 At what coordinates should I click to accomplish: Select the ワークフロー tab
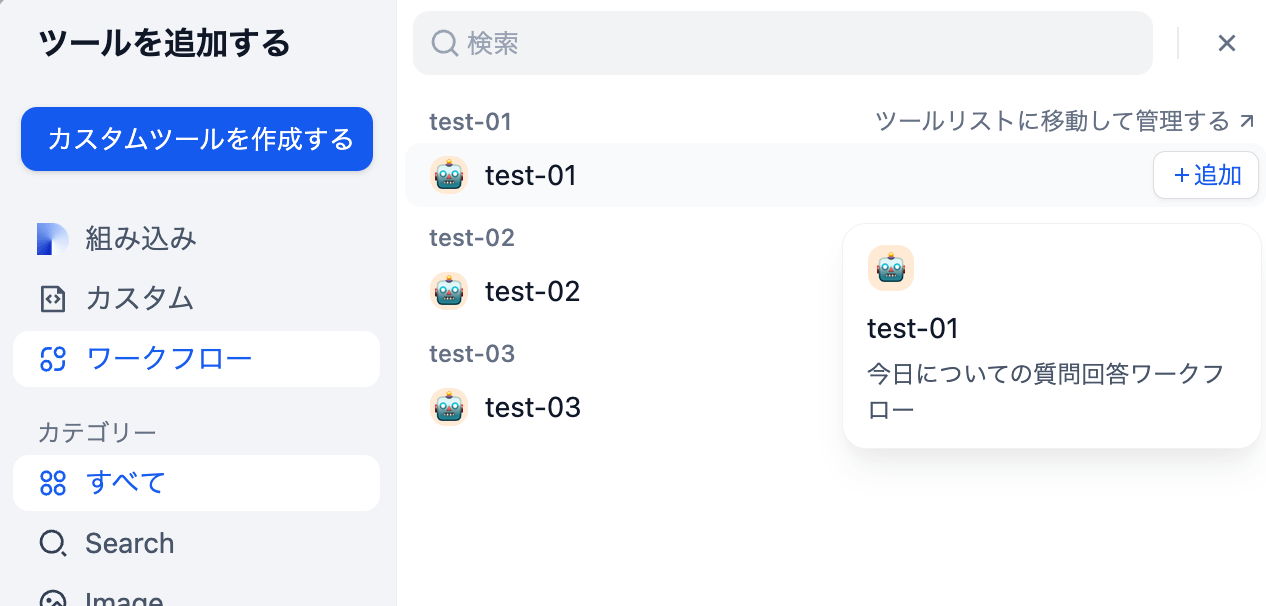pyautogui.click(x=196, y=359)
